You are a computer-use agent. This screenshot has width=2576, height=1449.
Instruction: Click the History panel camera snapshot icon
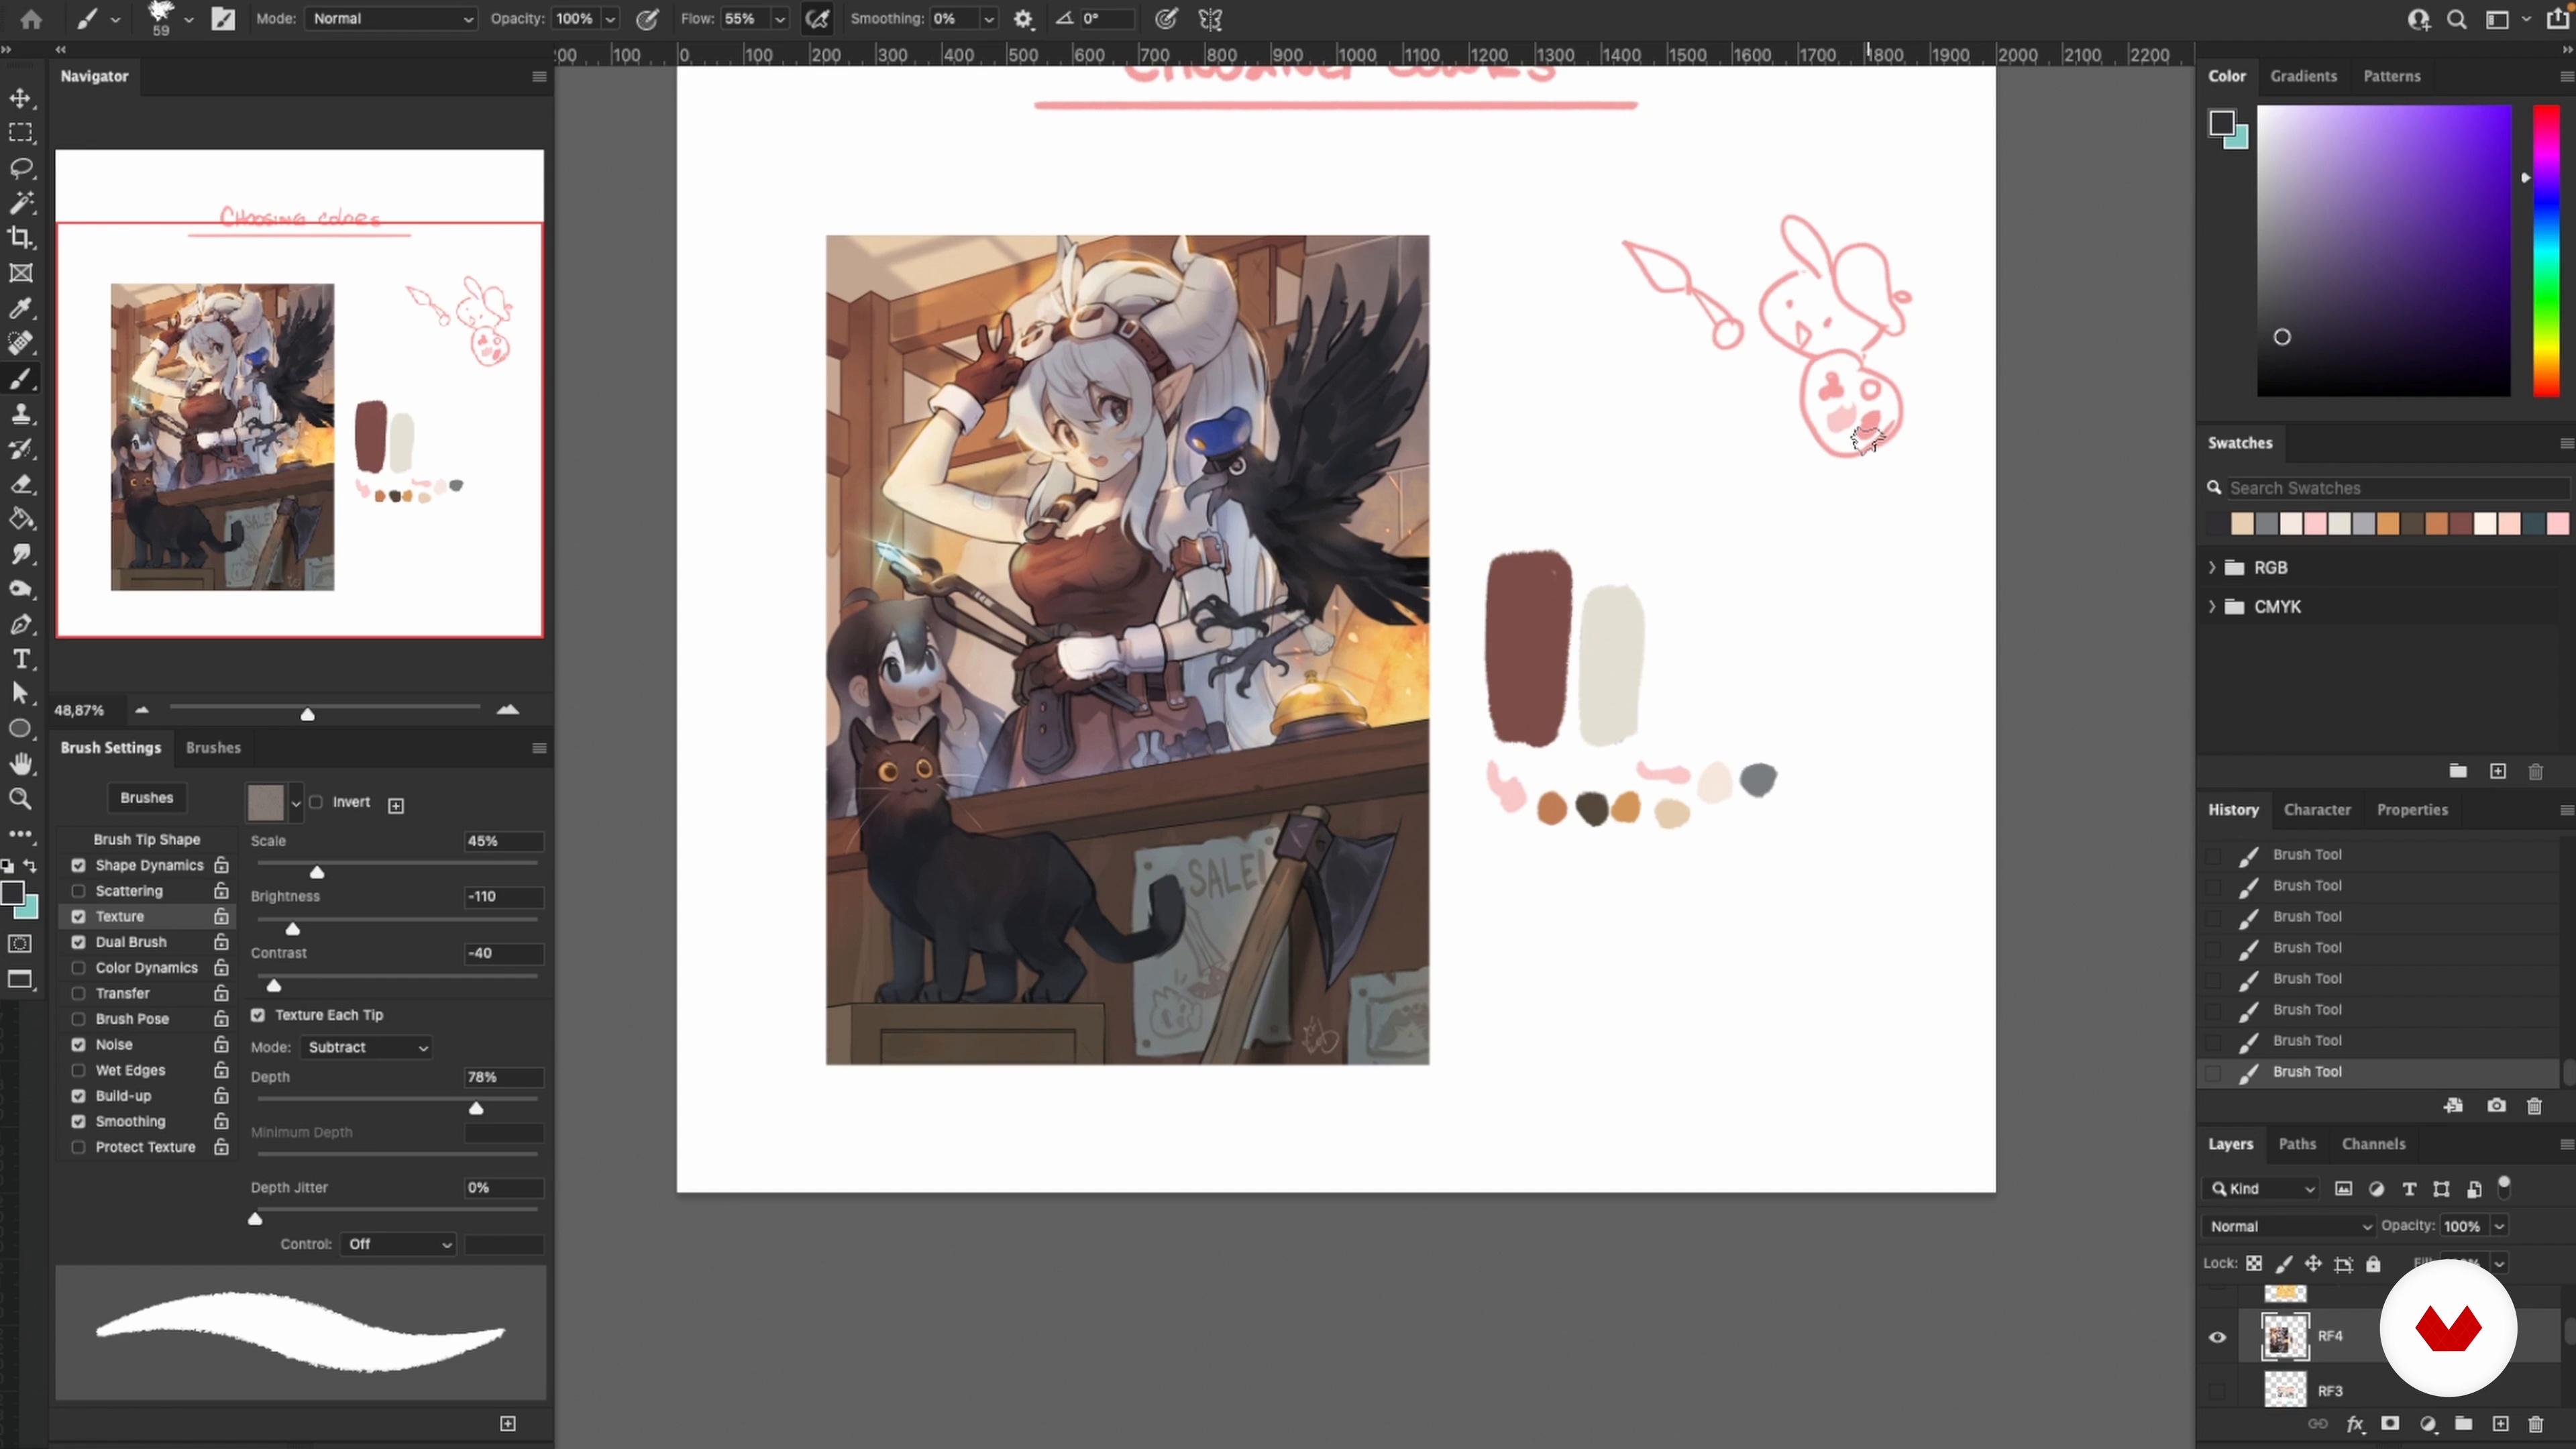tap(2497, 1105)
